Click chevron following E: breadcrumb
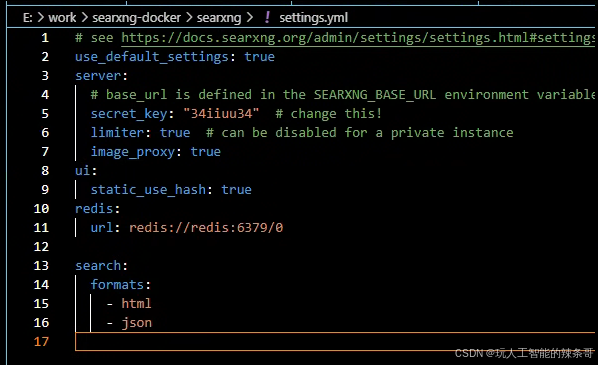The image size is (598, 365). (41, 18)
